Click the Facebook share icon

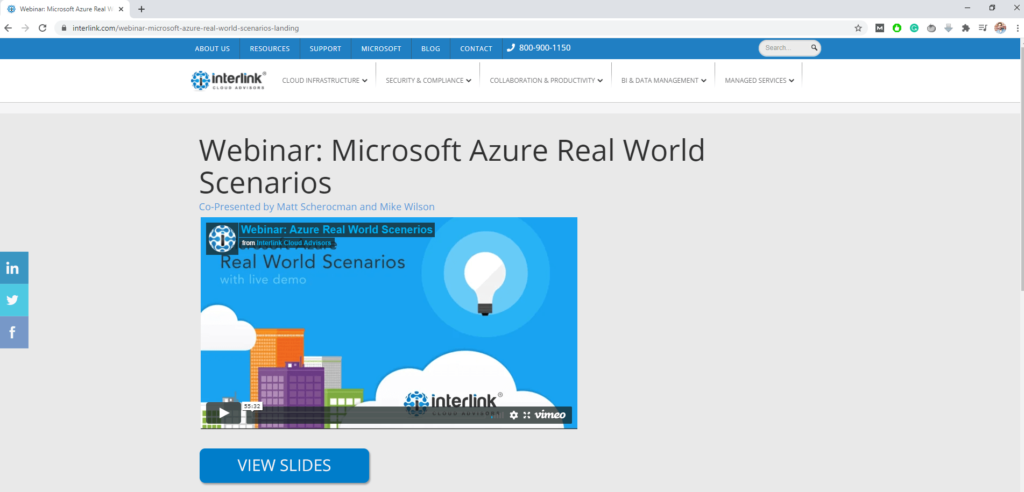pos(13,332)
